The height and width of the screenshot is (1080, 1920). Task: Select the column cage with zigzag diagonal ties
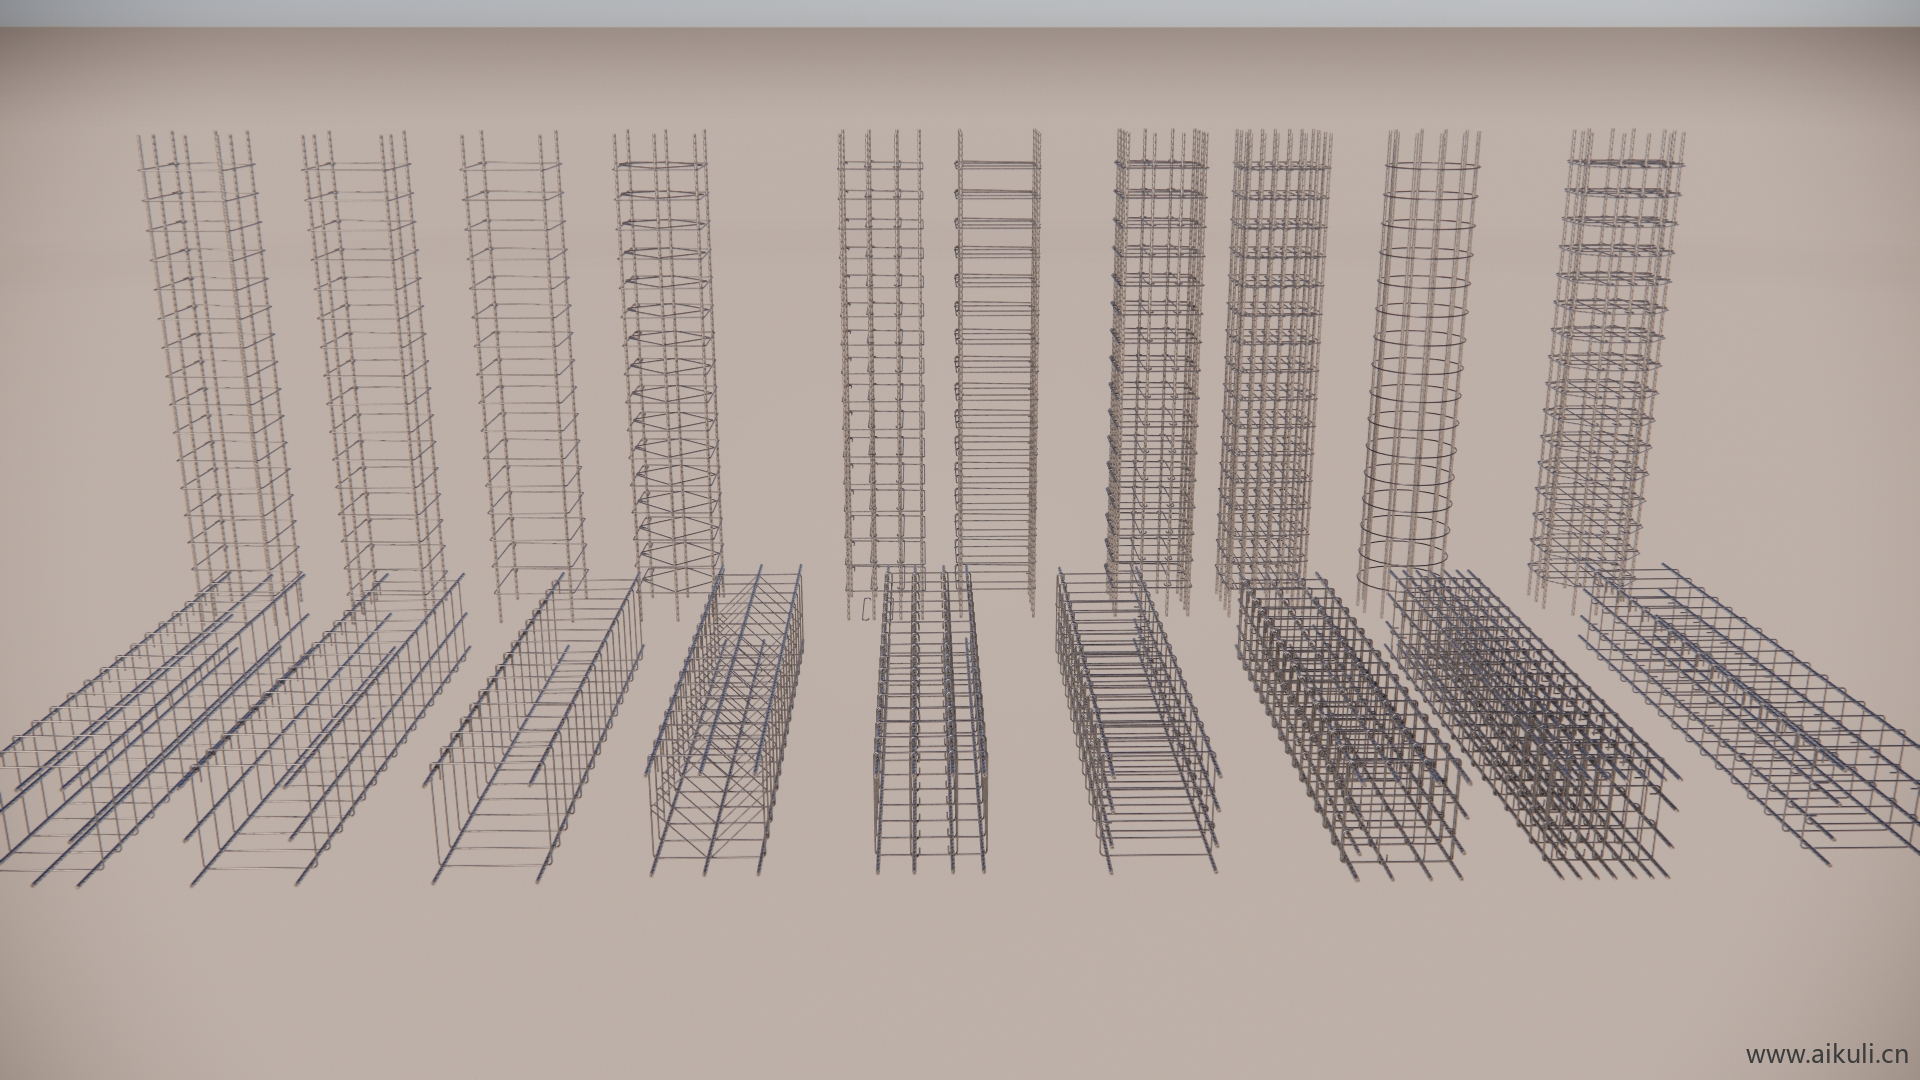667,350
